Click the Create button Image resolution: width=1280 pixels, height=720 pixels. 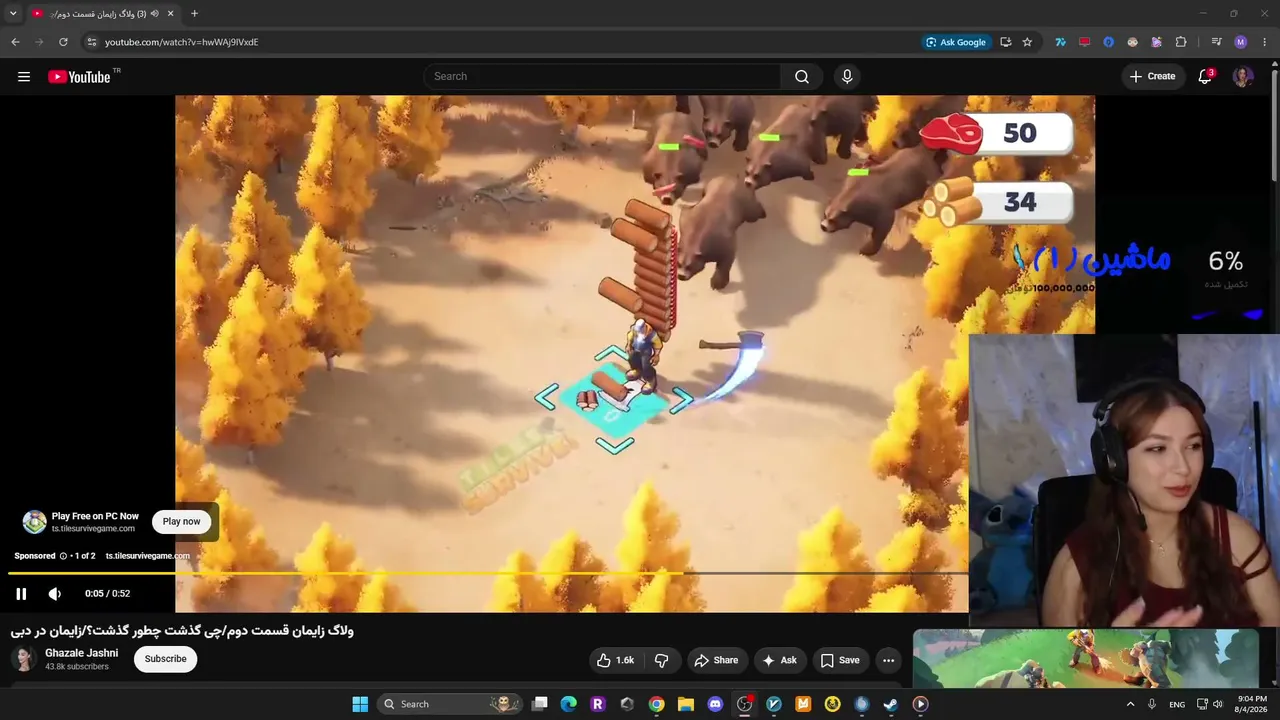(x=1152, y=77)
